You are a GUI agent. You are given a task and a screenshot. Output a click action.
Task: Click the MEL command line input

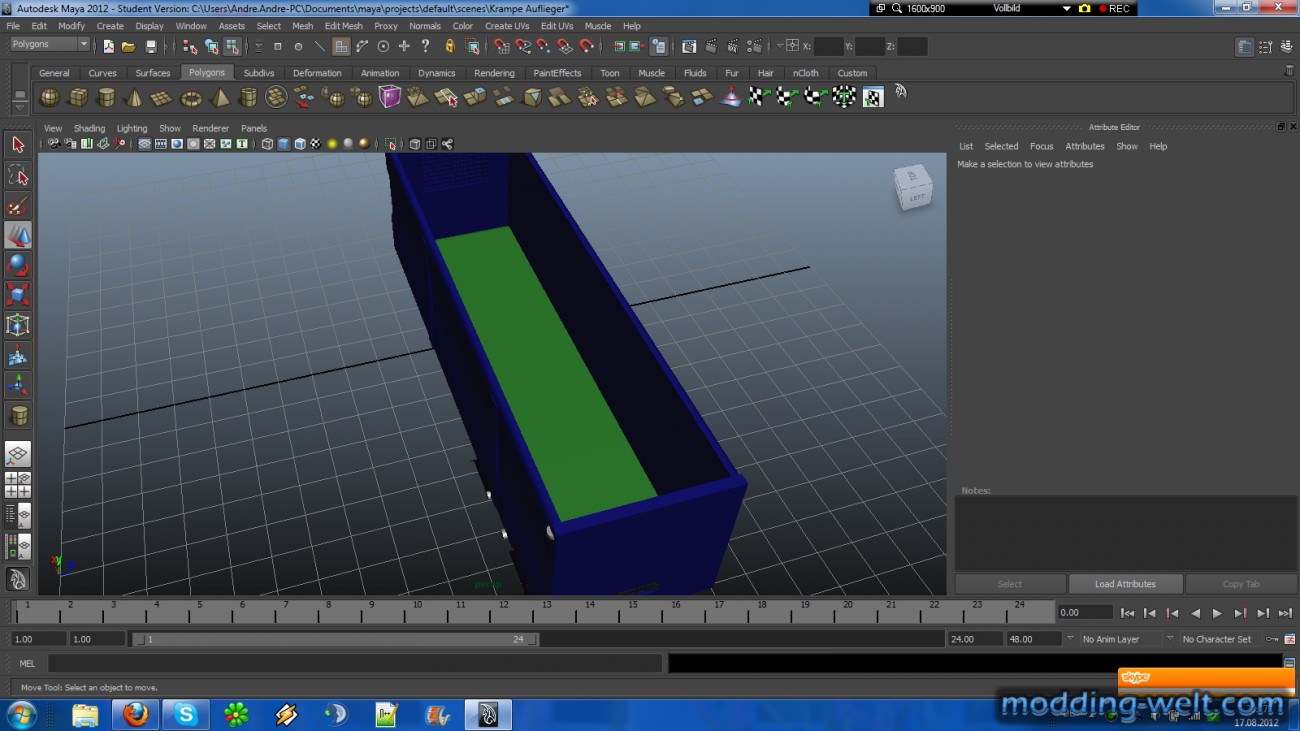click(x=355, y=663)
